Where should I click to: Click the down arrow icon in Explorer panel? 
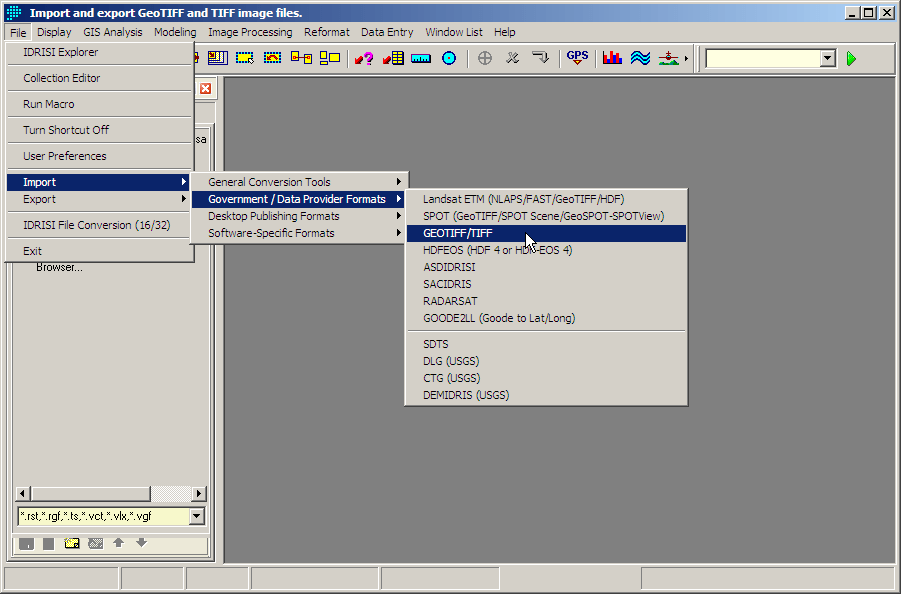click(x=141, y=542)
